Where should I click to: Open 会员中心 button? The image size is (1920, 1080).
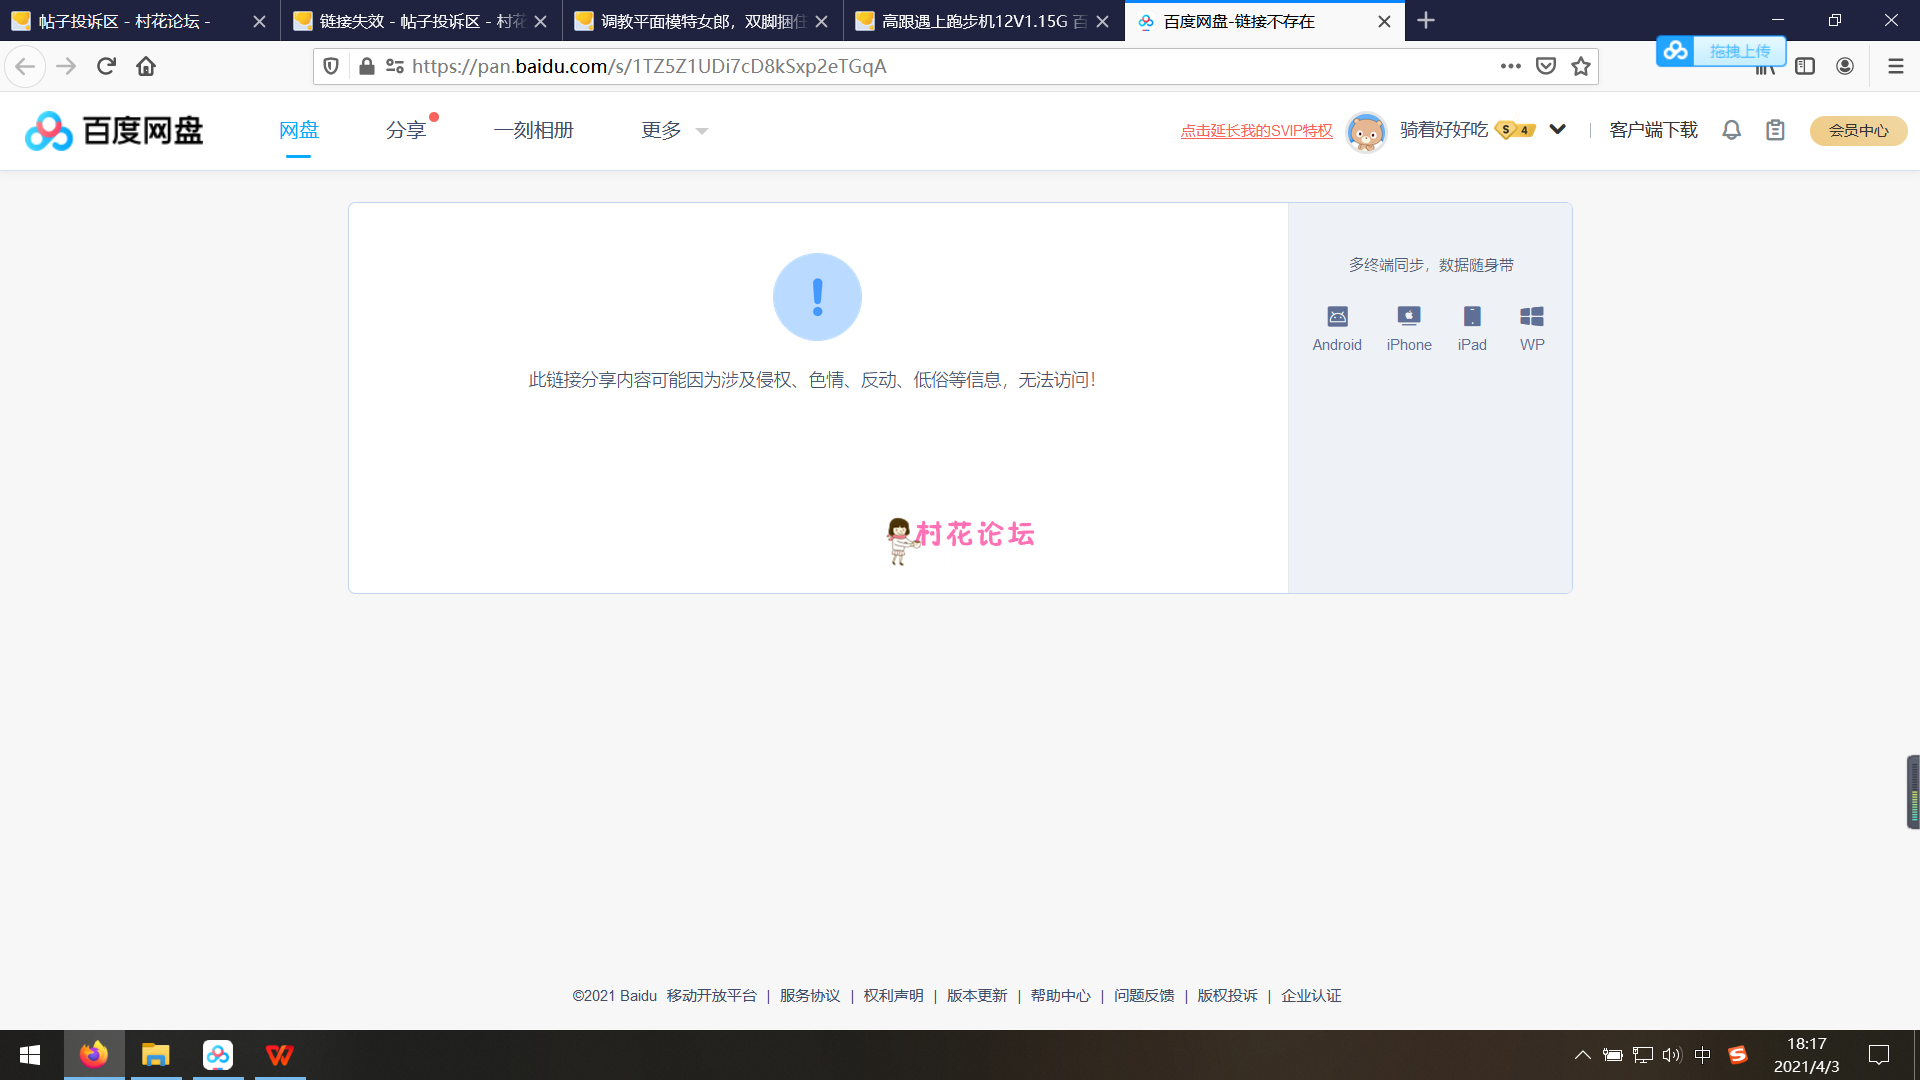[x=1858, y=131]
